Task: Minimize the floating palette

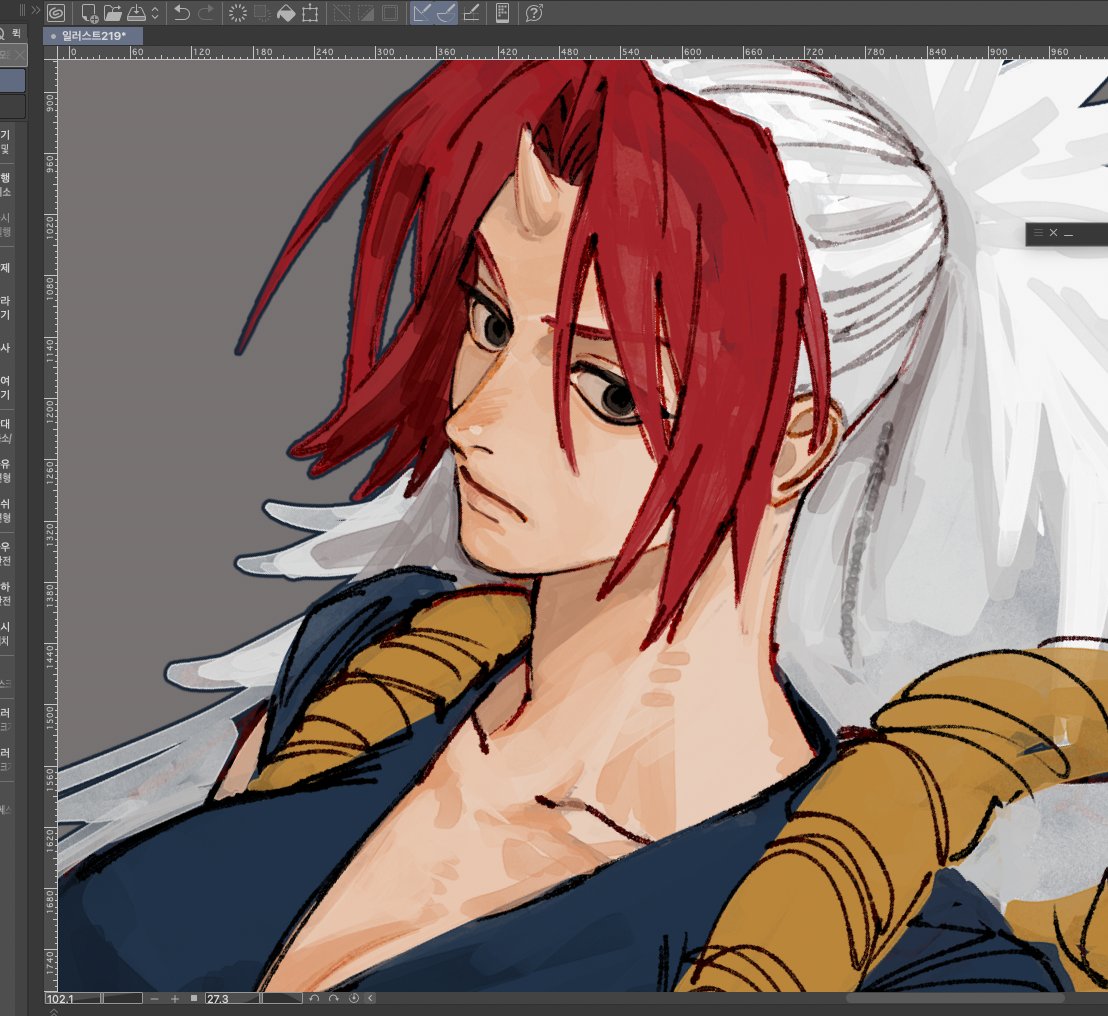Action: [x=1068, y=233]
